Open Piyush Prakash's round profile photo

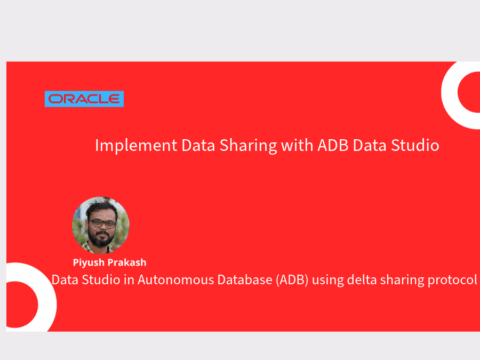tap(101, 225)
